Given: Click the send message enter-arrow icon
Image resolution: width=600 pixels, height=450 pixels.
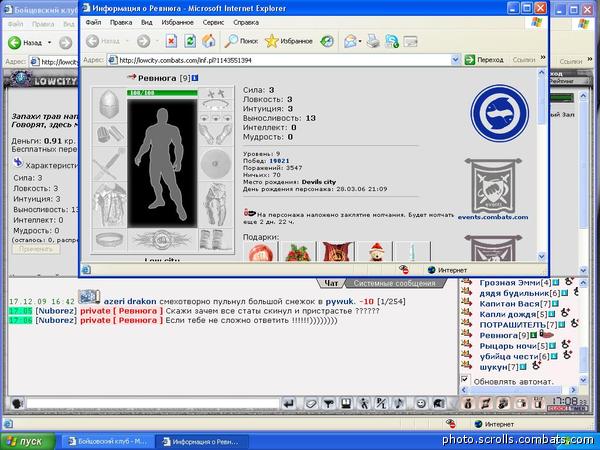Looking at the screenshot, I should (x=290, y=404).
